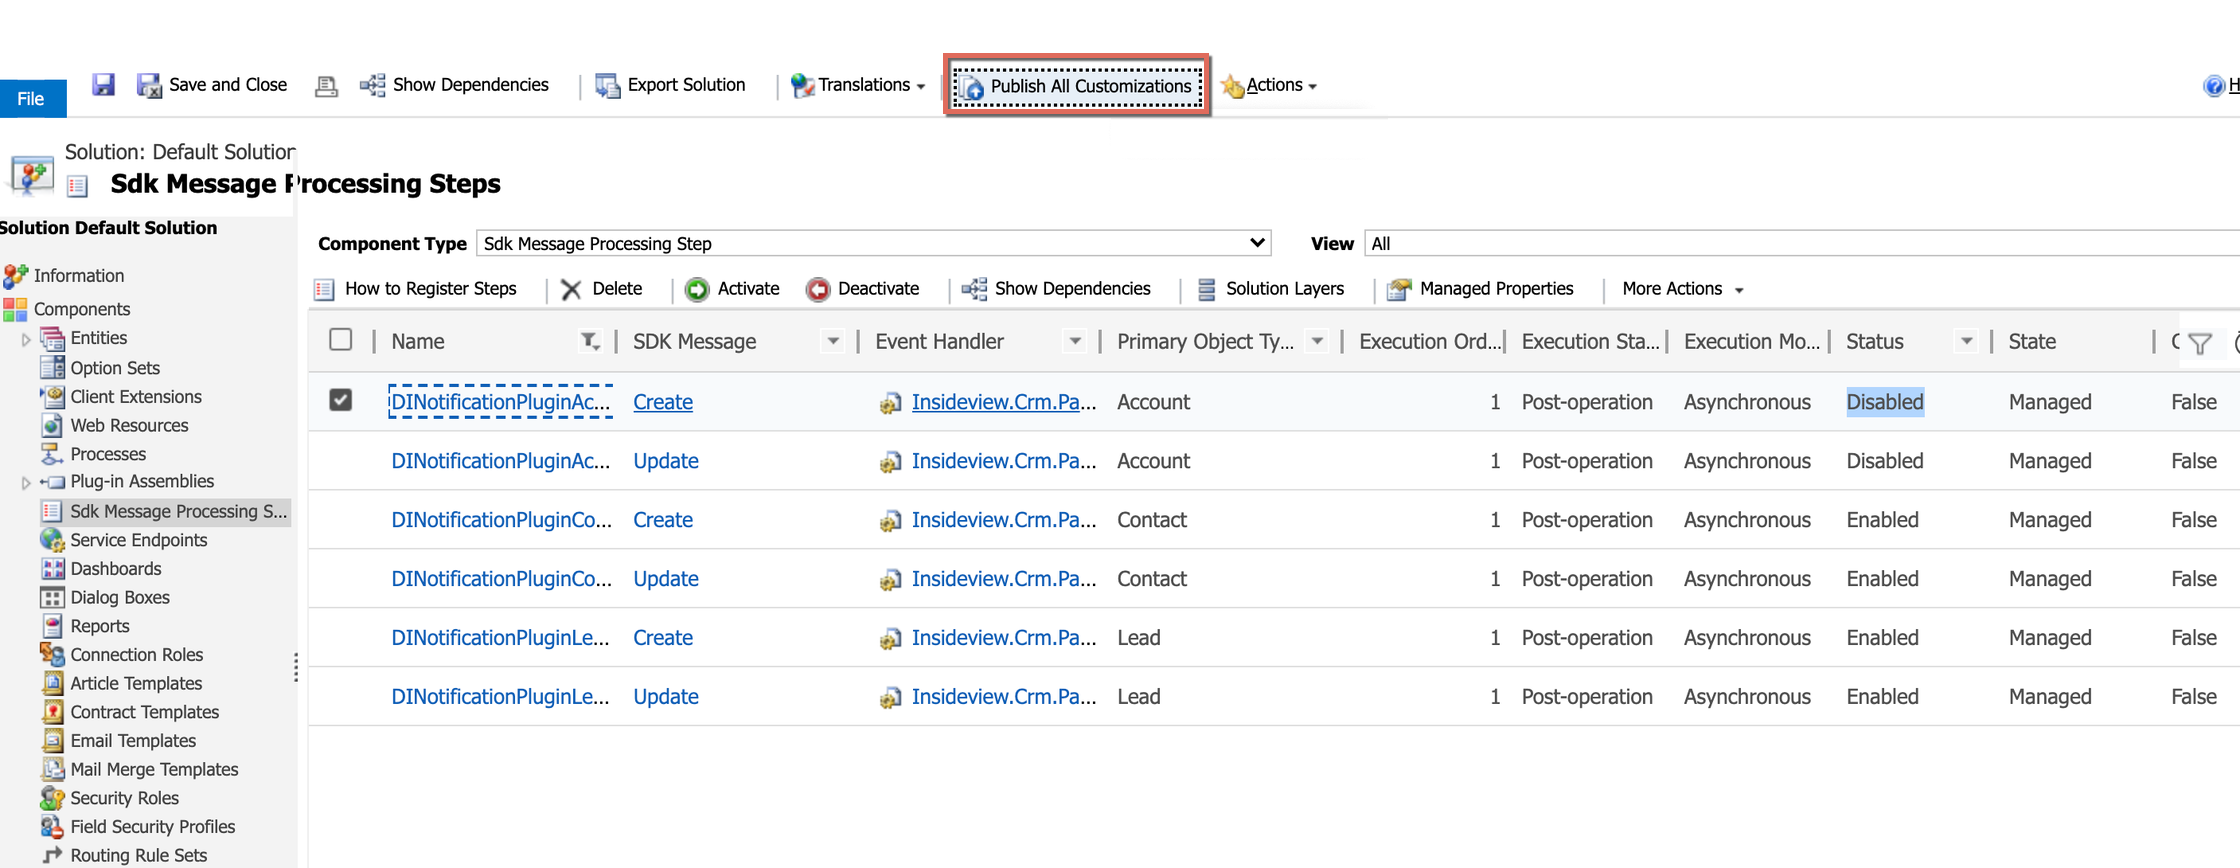The width and height of the screenshot is (2240, 868).
Task: Open Processes in sidebar
Action: pos(108,454)
